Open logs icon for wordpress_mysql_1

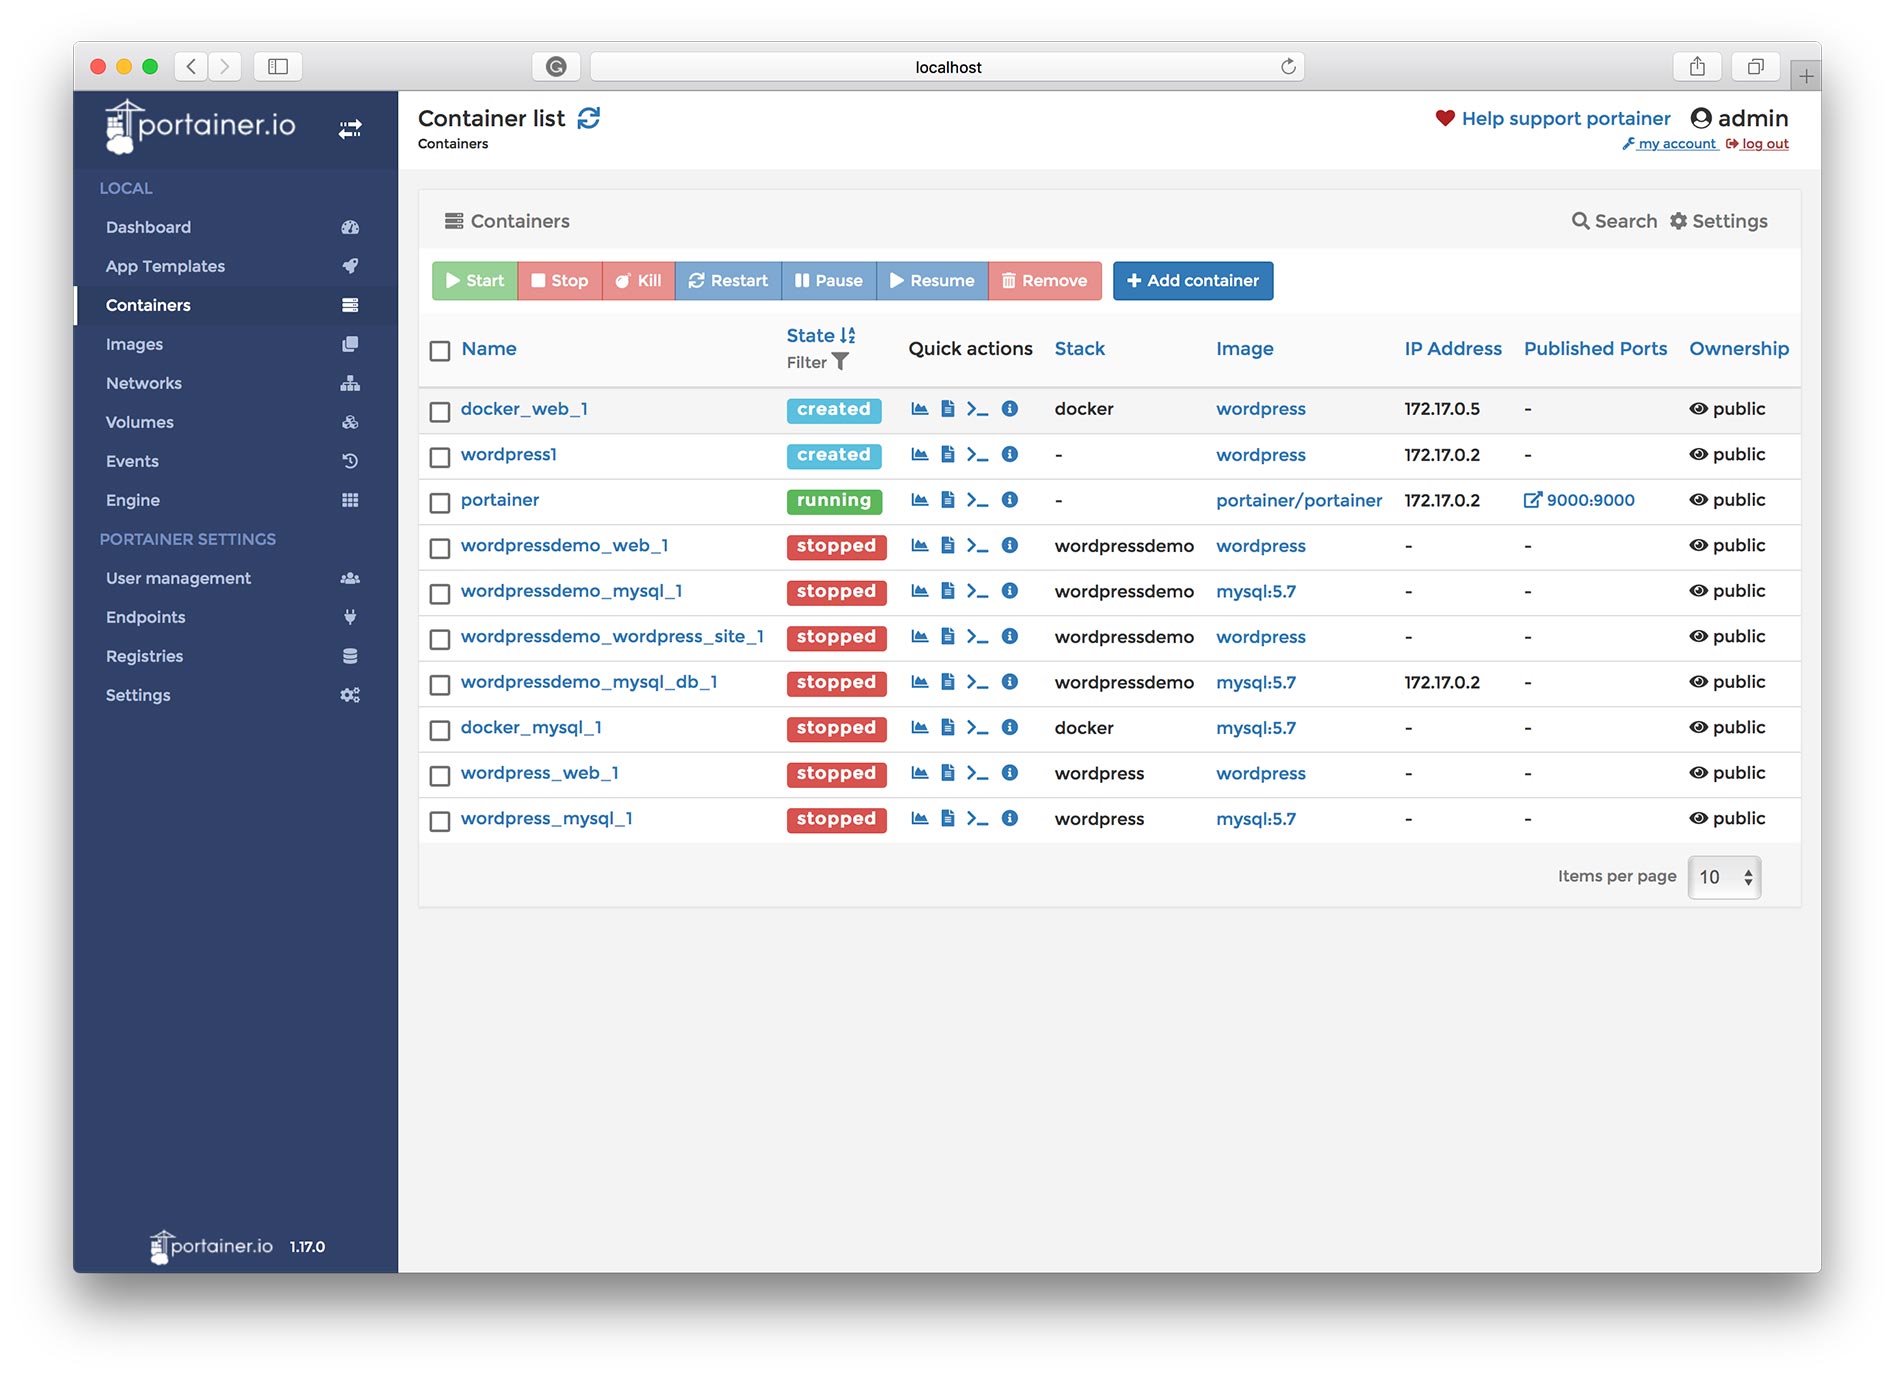[x=948, y=819]
